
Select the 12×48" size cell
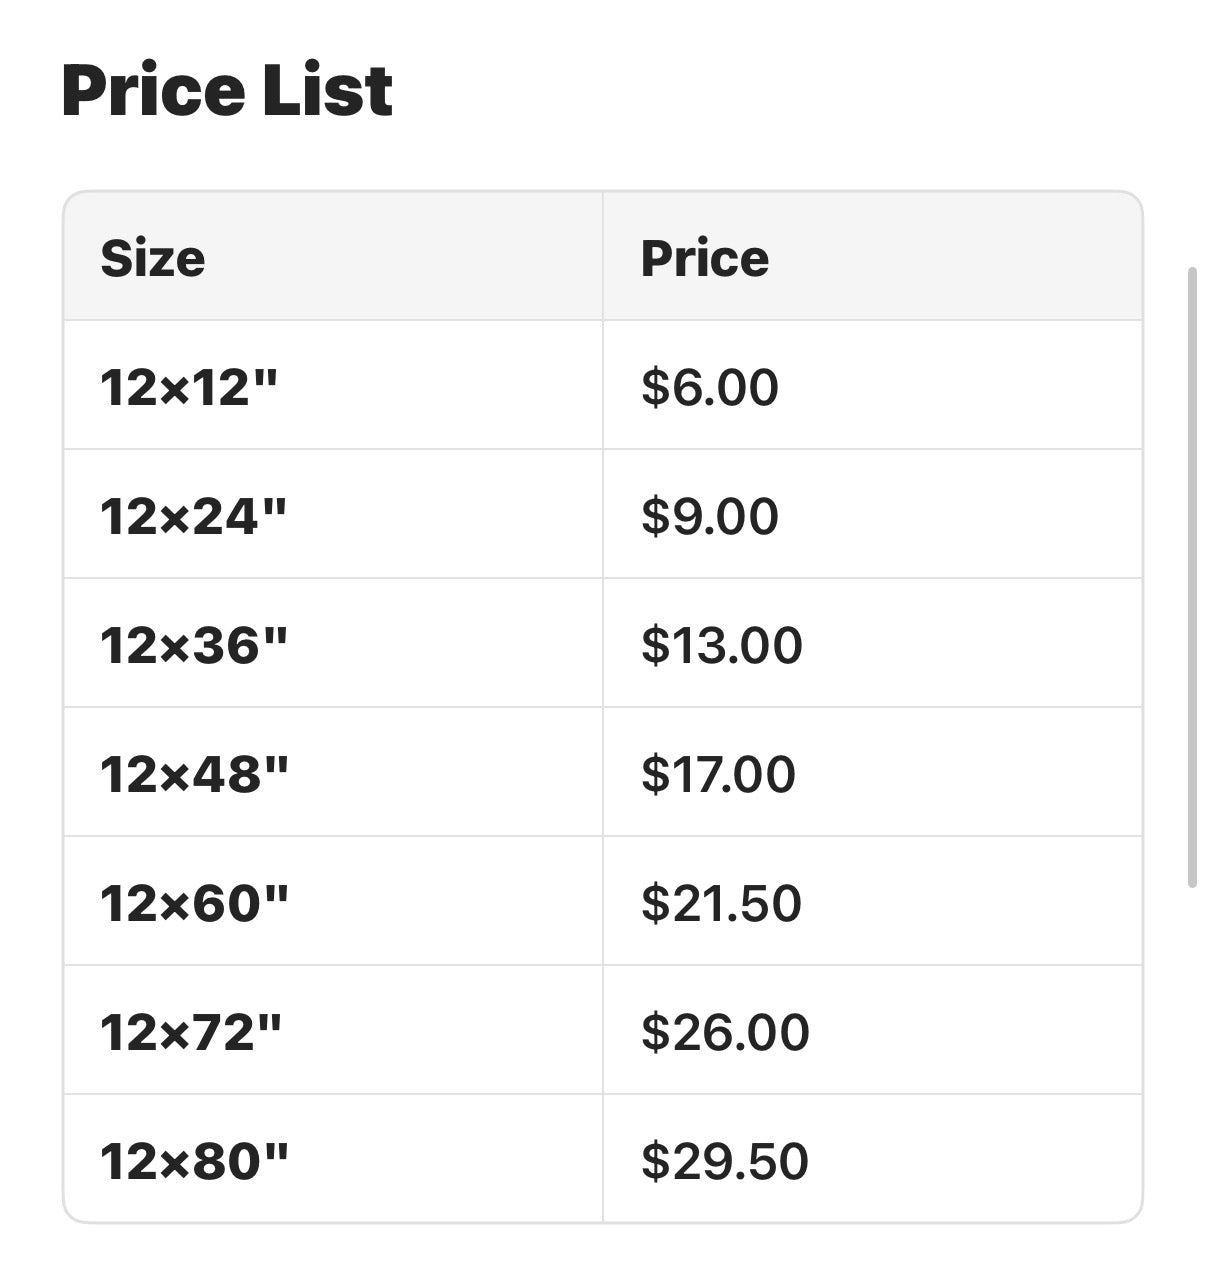pyautogui.click(x=194, y=774)
